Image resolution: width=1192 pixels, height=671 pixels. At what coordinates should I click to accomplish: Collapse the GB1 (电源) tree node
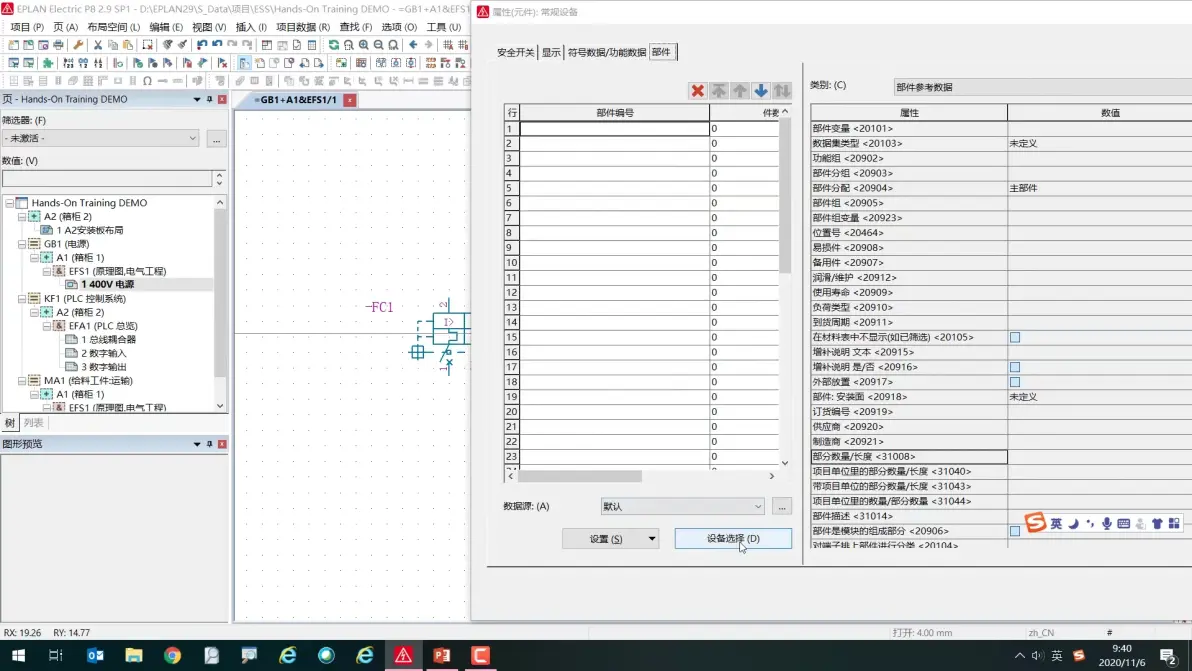click(x=22, y=244)
